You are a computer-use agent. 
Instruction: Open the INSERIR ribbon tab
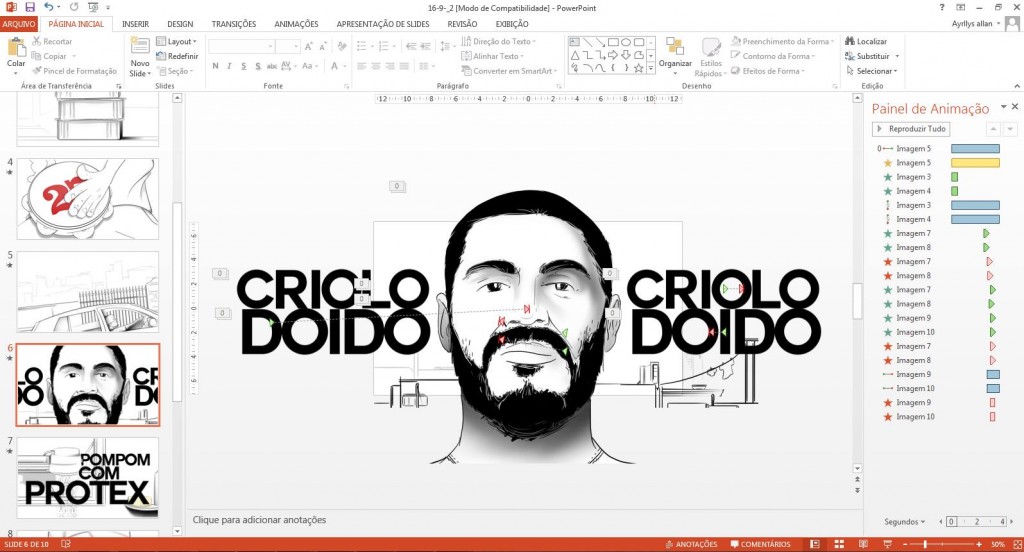[135, 24]
